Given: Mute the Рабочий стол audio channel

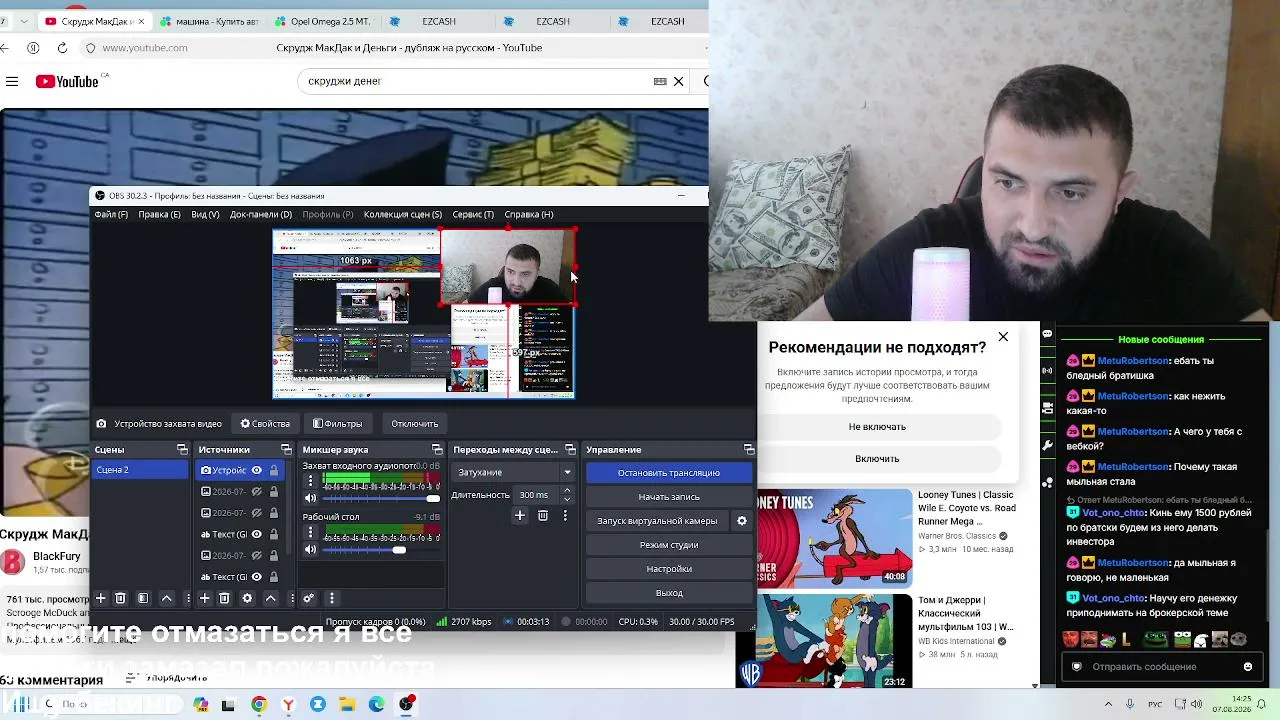Looking at the screenshot, I should (310, 549).
